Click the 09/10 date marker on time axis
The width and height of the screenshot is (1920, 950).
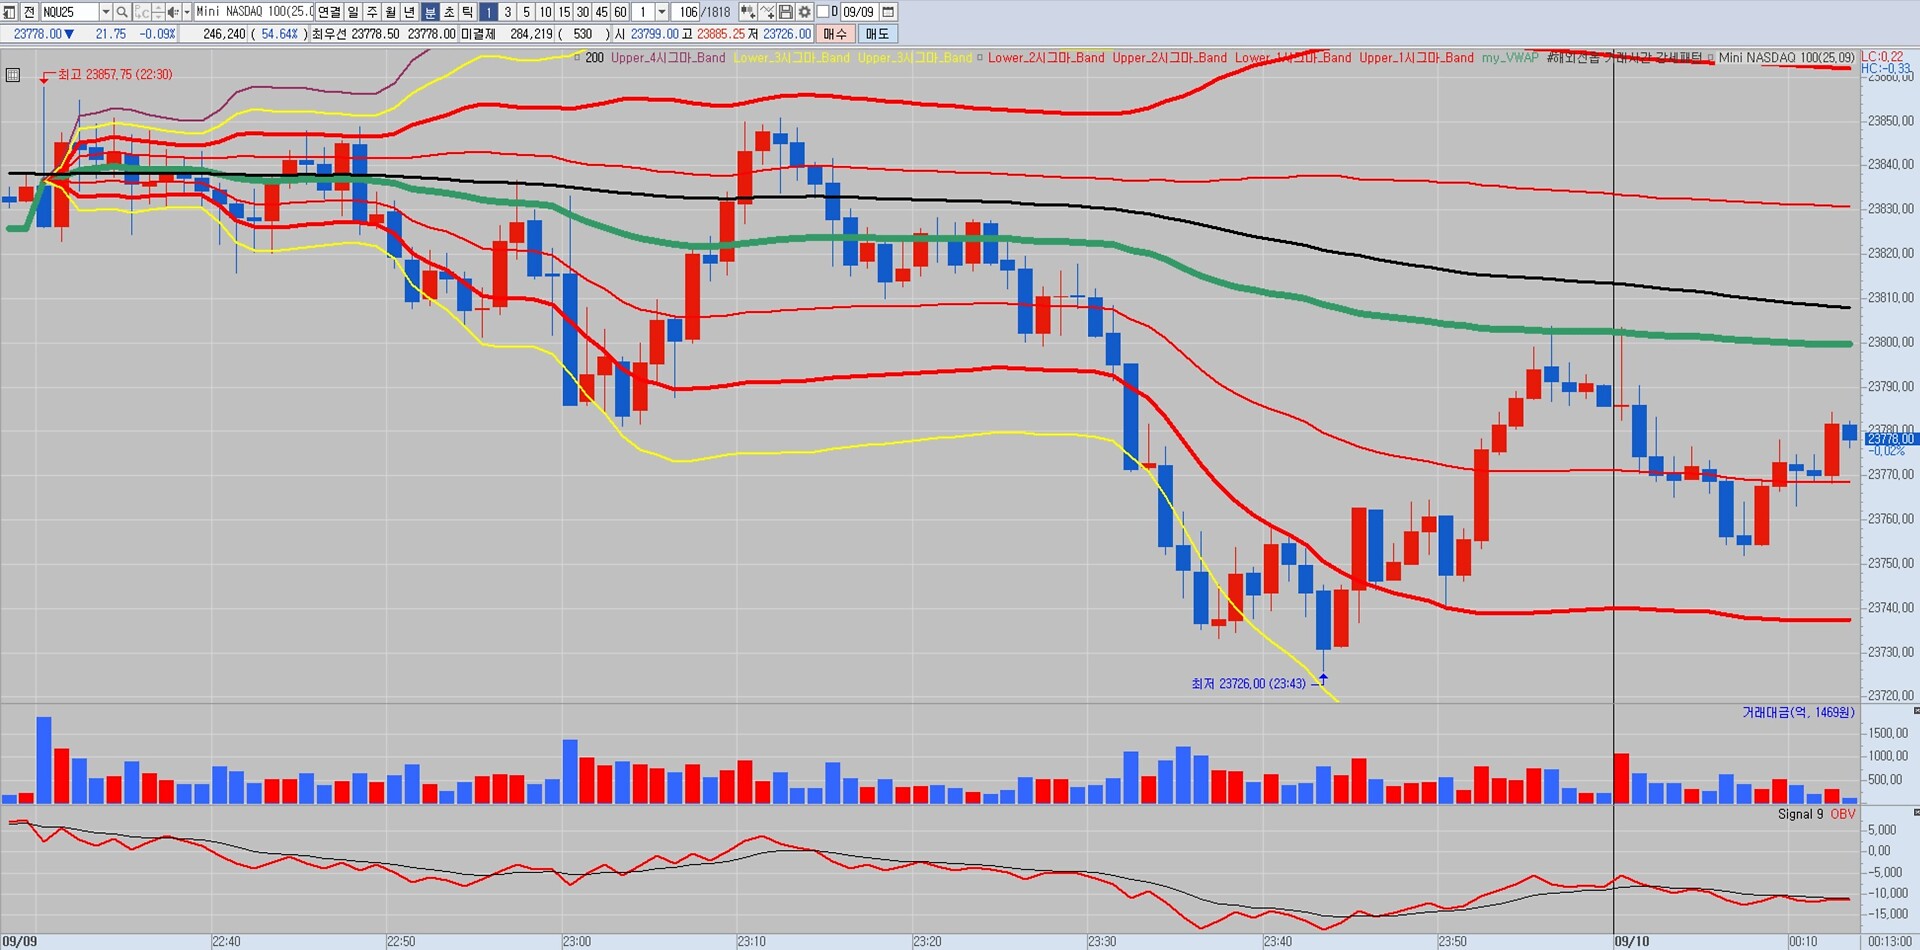(1632, 942)
